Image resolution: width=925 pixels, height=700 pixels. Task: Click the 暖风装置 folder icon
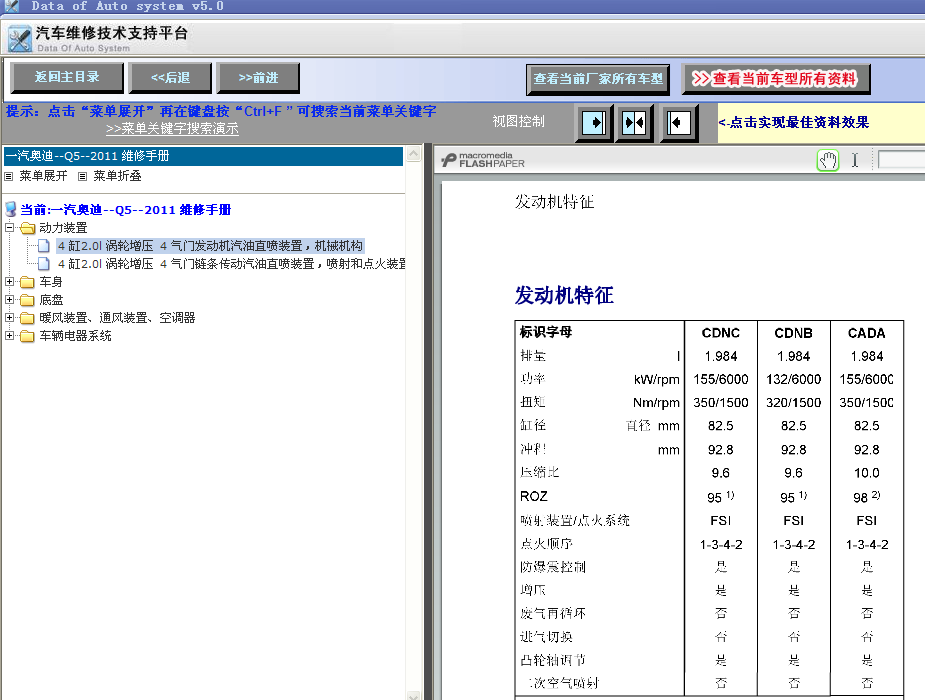point(27,318)
